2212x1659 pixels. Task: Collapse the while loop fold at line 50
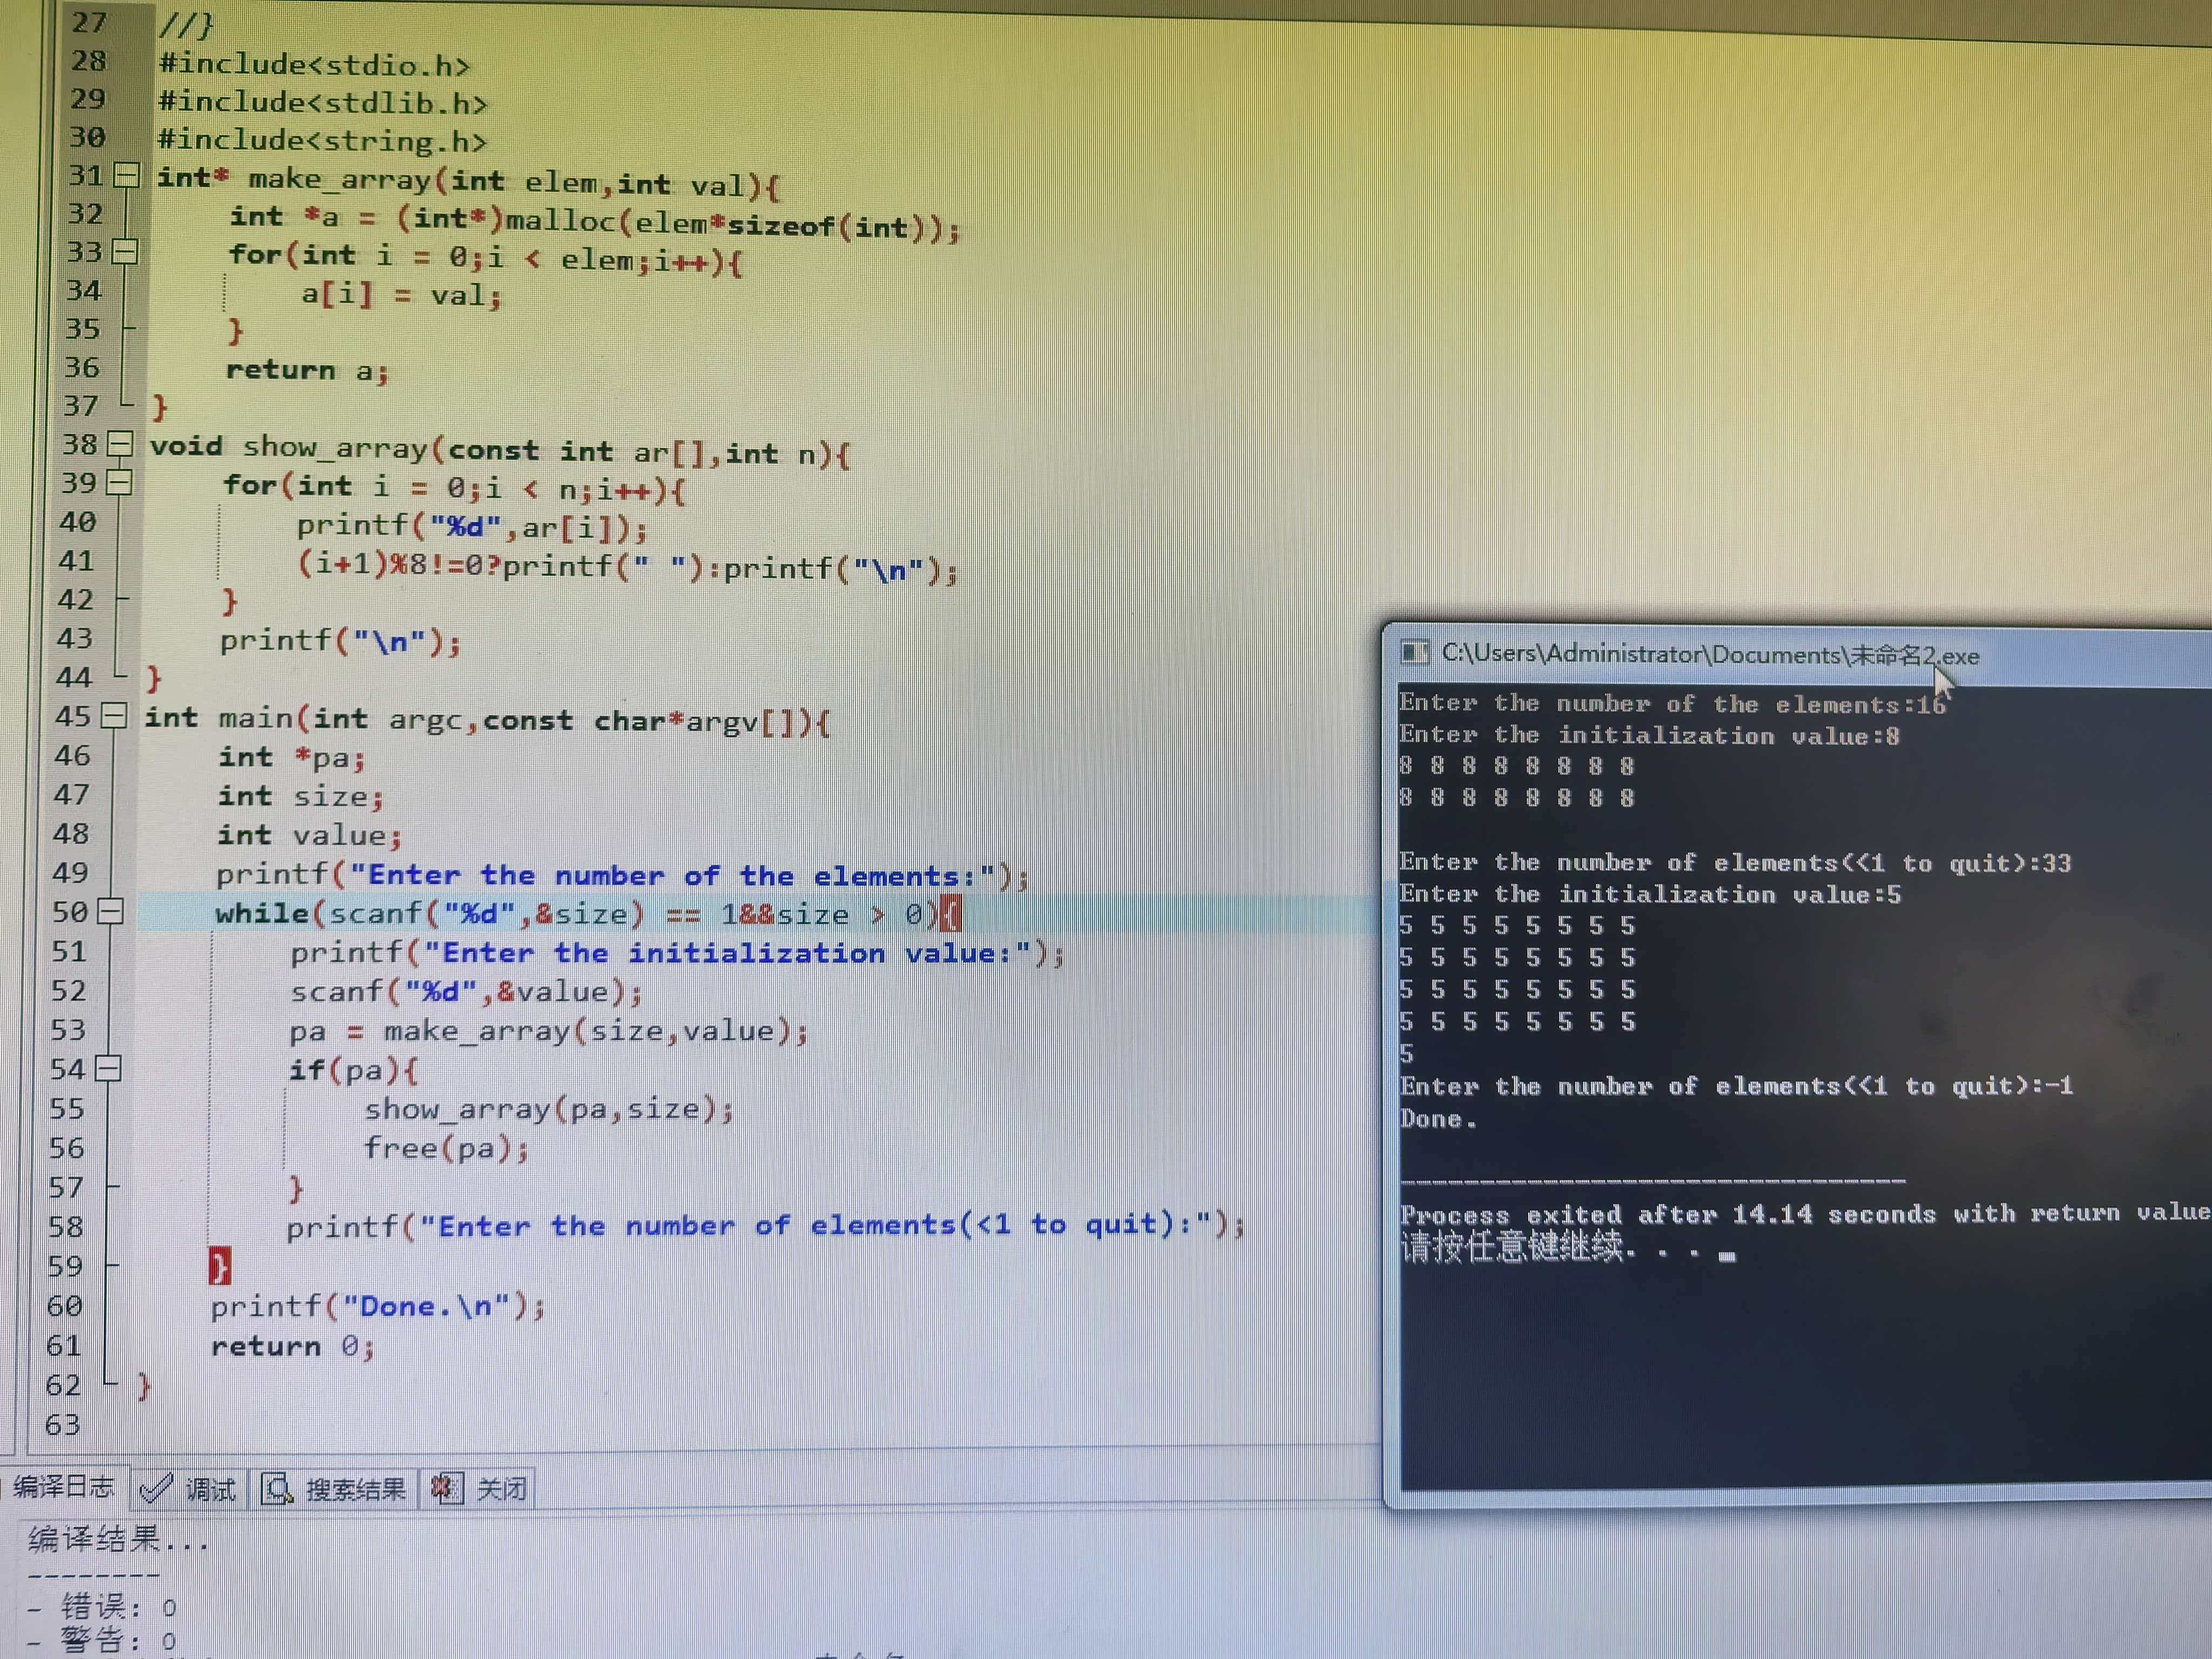click(x=111, y=912)
